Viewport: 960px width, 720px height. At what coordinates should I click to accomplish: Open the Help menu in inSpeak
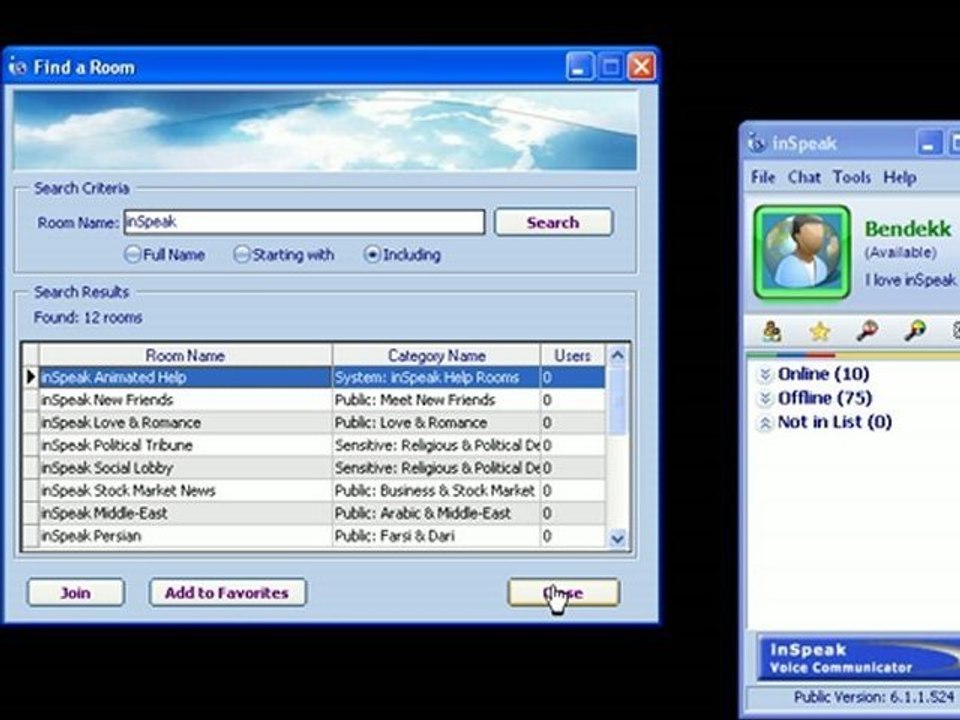pos(899,178)
